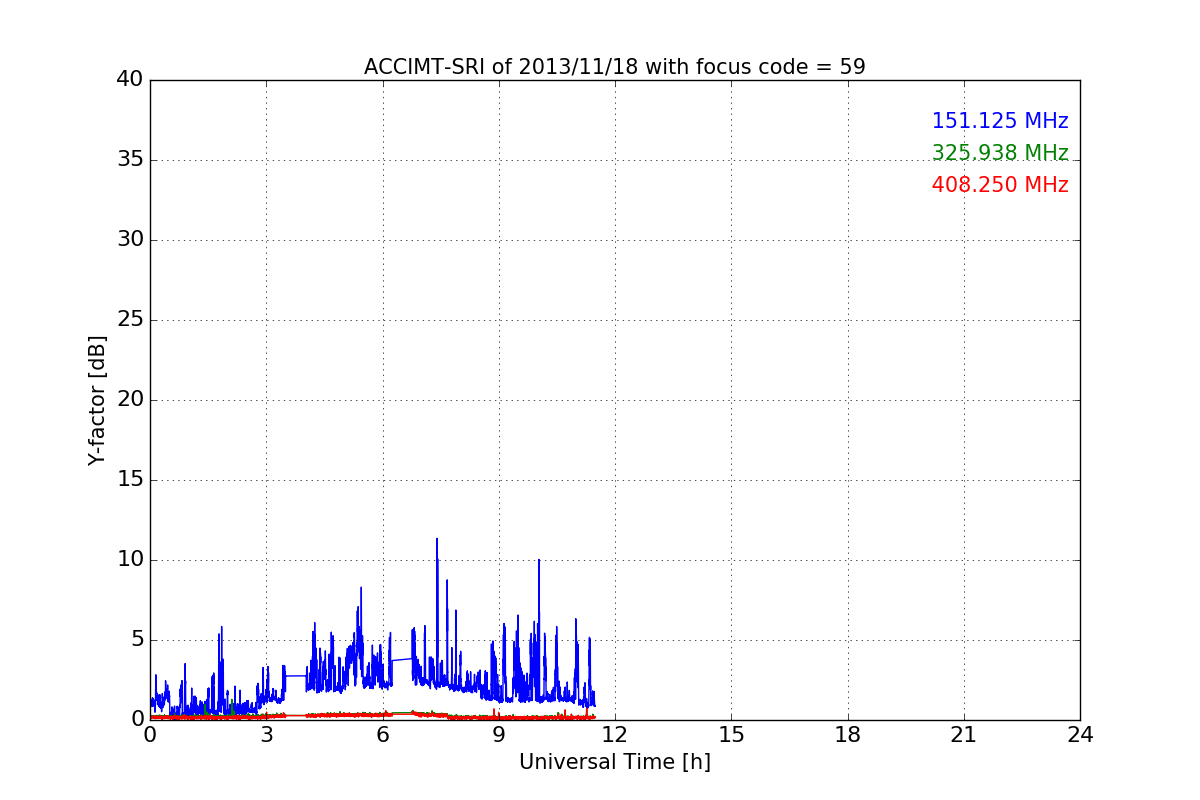
Task: Click the x-axis tick label '3'
Action: tap(266, 735)
